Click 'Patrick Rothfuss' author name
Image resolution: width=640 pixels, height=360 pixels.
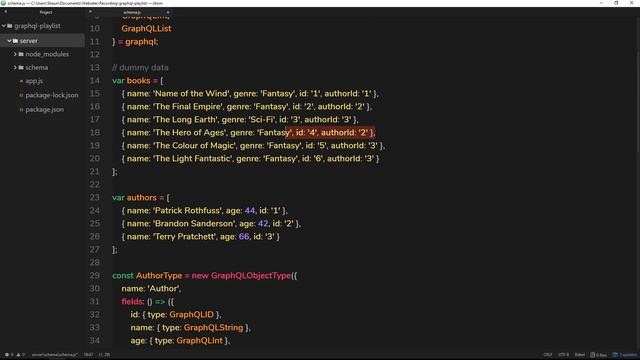(188, 211)
